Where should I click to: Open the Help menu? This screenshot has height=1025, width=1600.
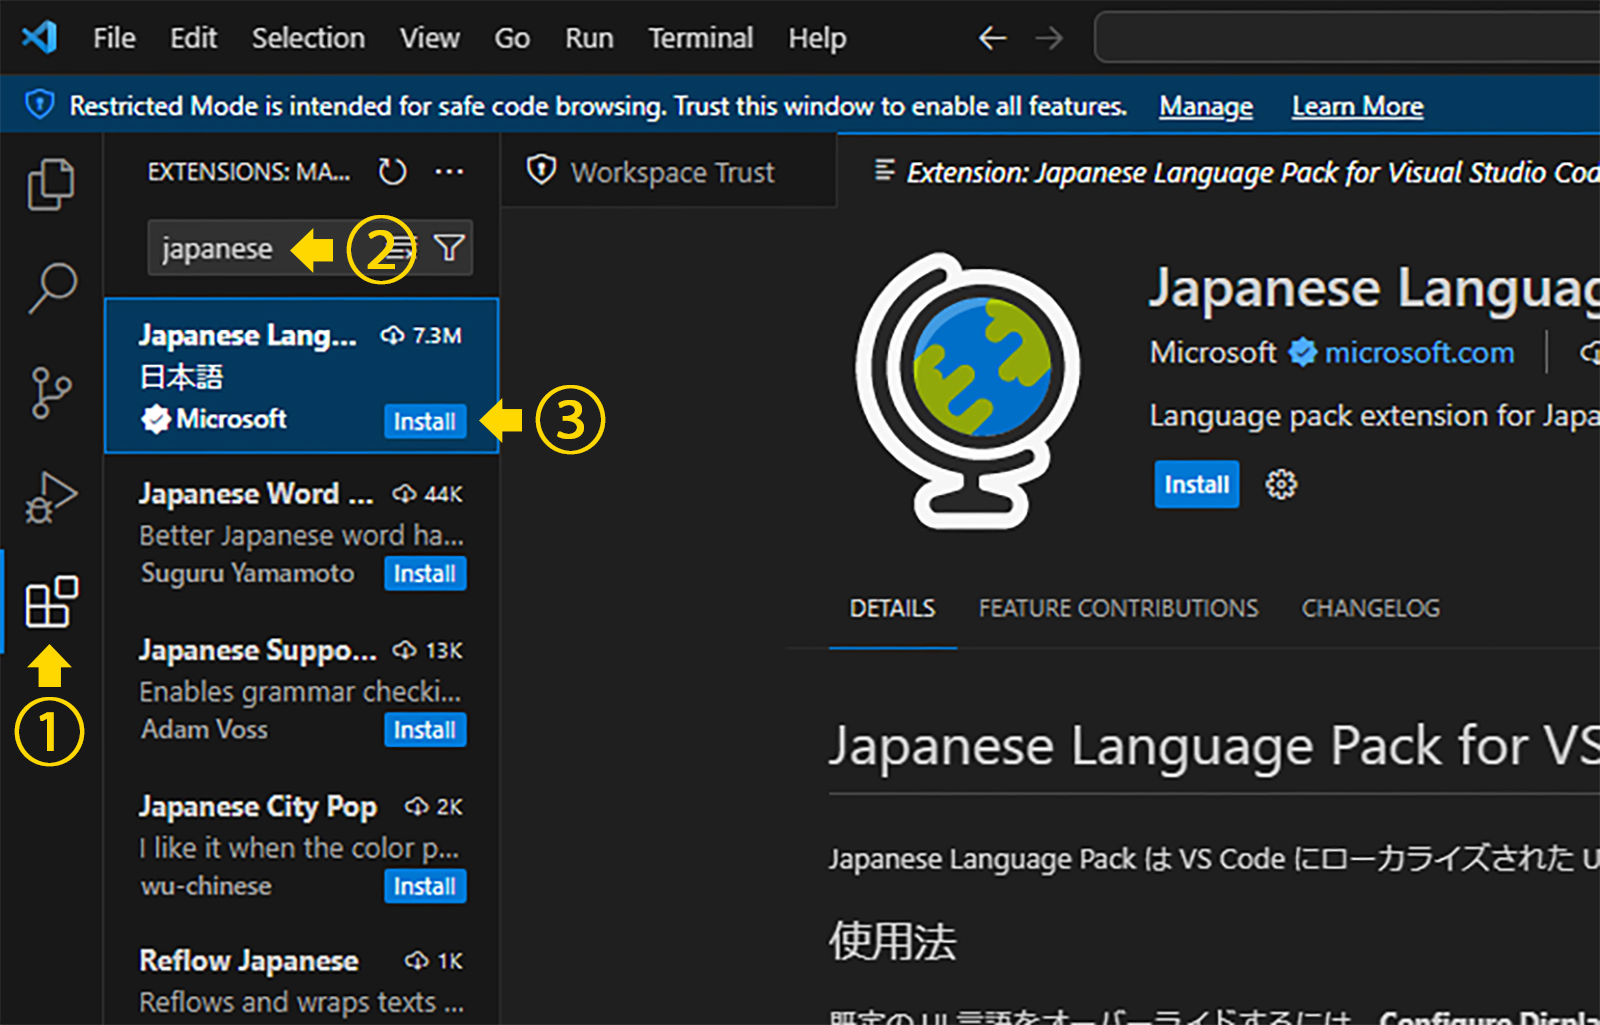pyautogui.click(x=817, y=38)
